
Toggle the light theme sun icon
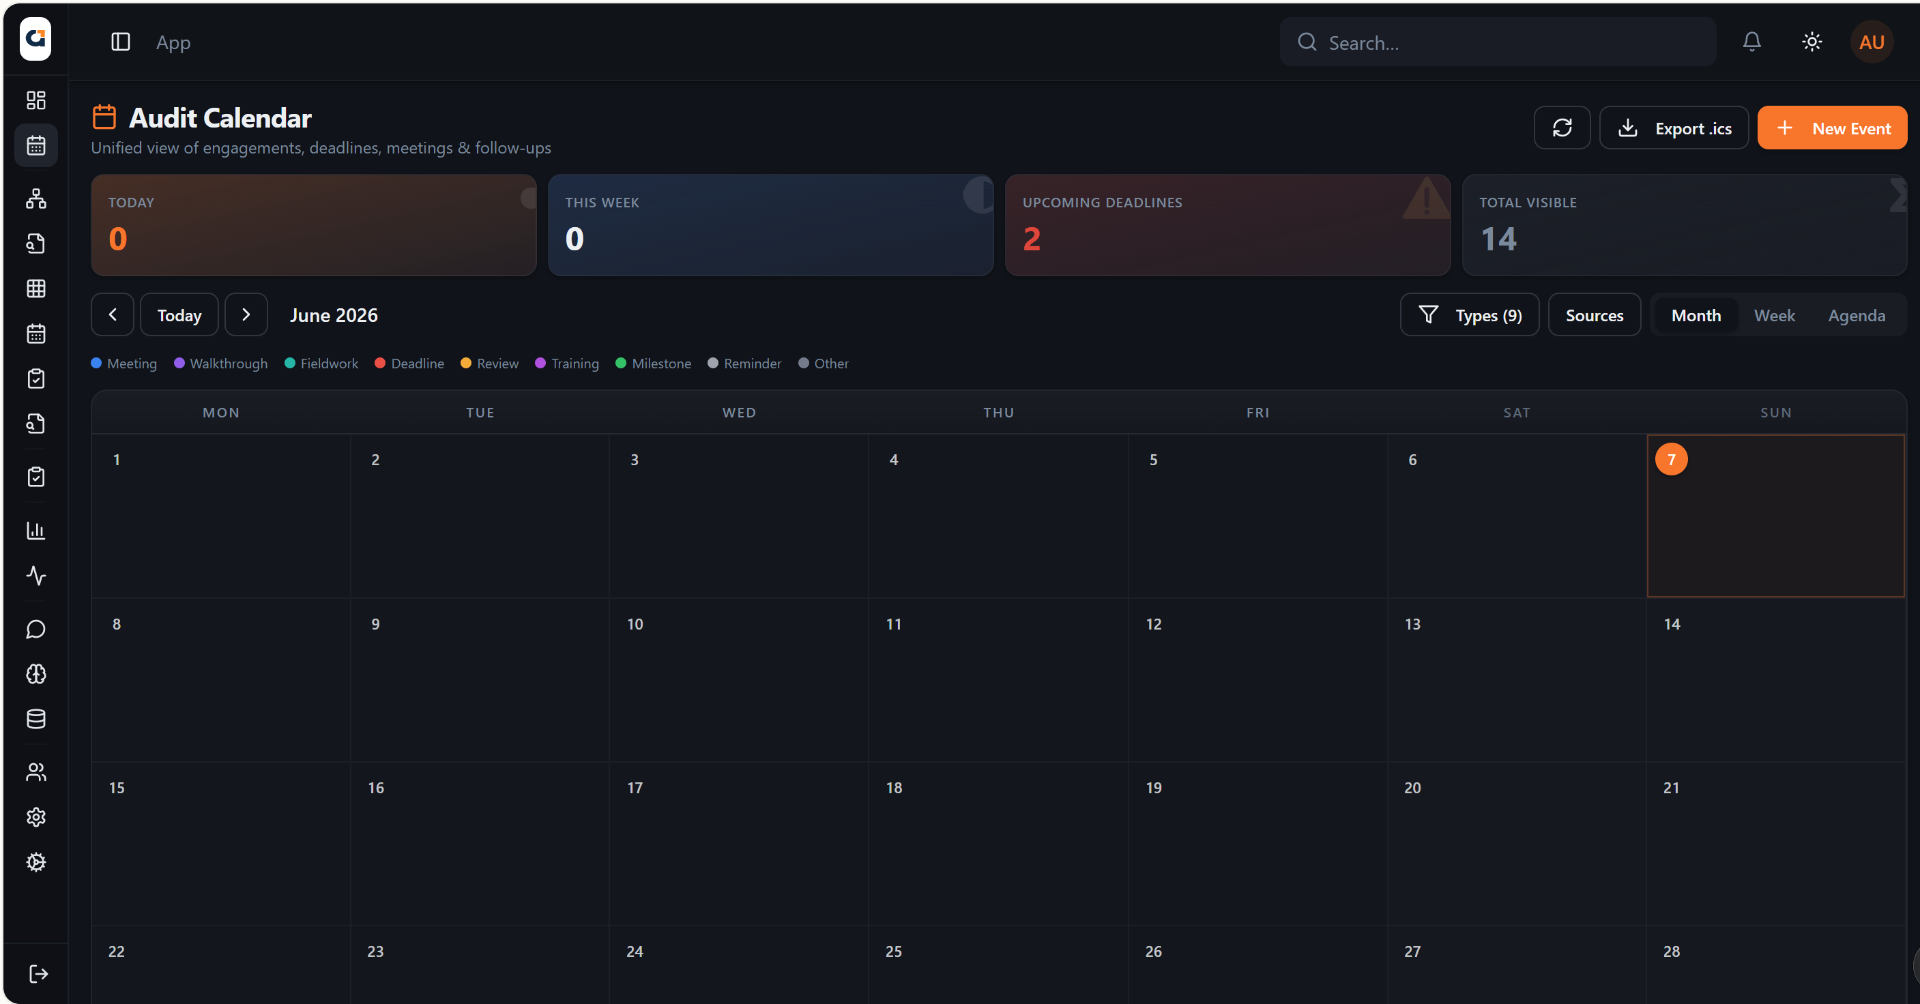tap(1812, 42)
